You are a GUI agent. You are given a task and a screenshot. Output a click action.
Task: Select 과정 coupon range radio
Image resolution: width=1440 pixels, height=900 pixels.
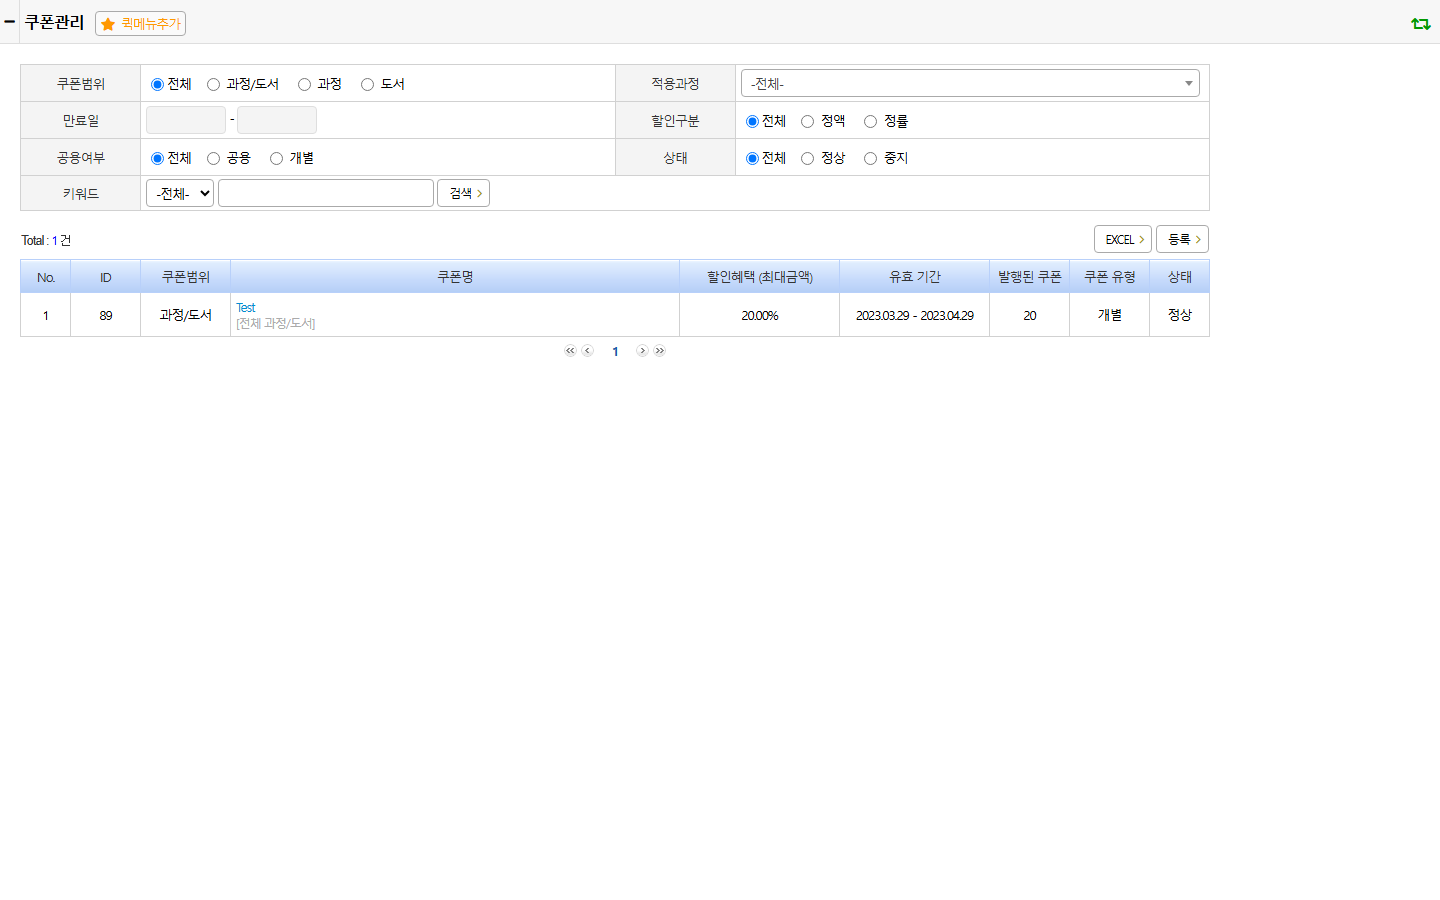coord(304,84)
